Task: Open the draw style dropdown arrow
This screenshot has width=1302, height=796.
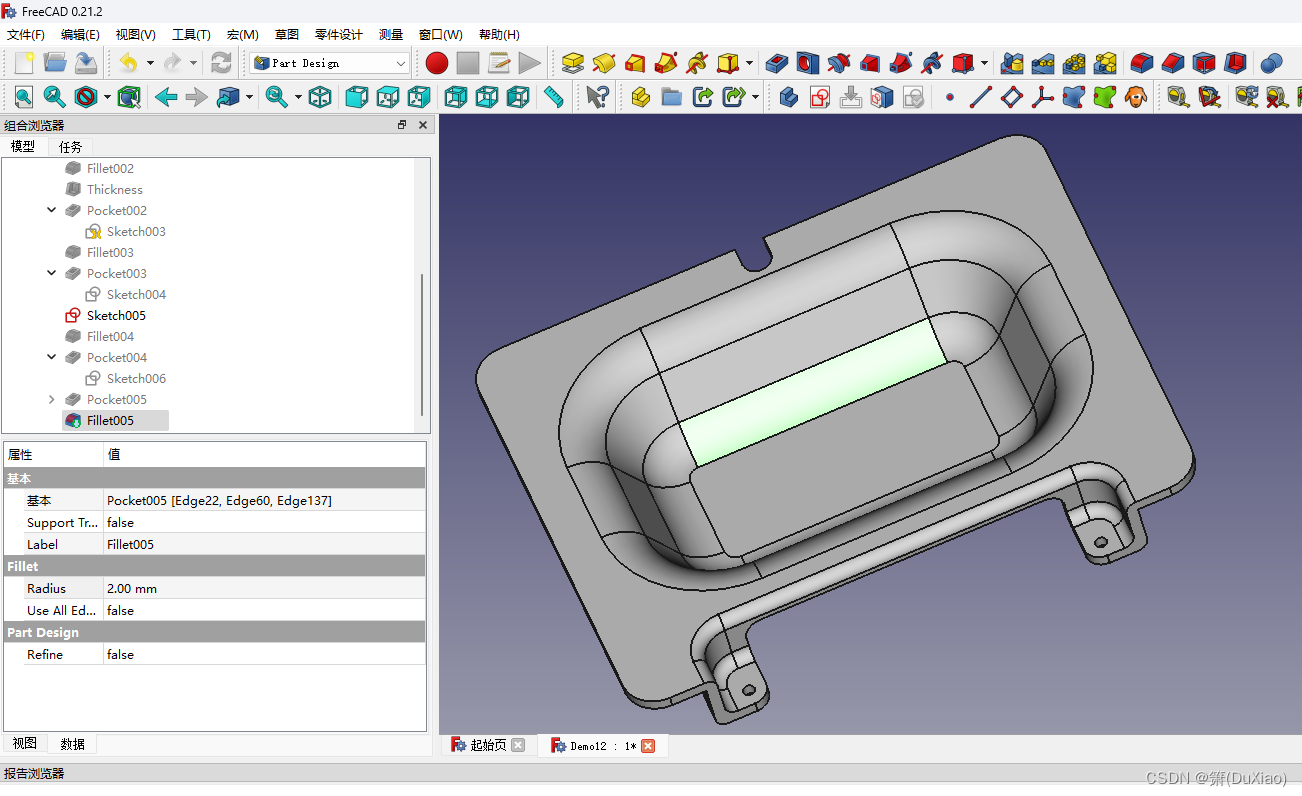Action: point(107,97)
